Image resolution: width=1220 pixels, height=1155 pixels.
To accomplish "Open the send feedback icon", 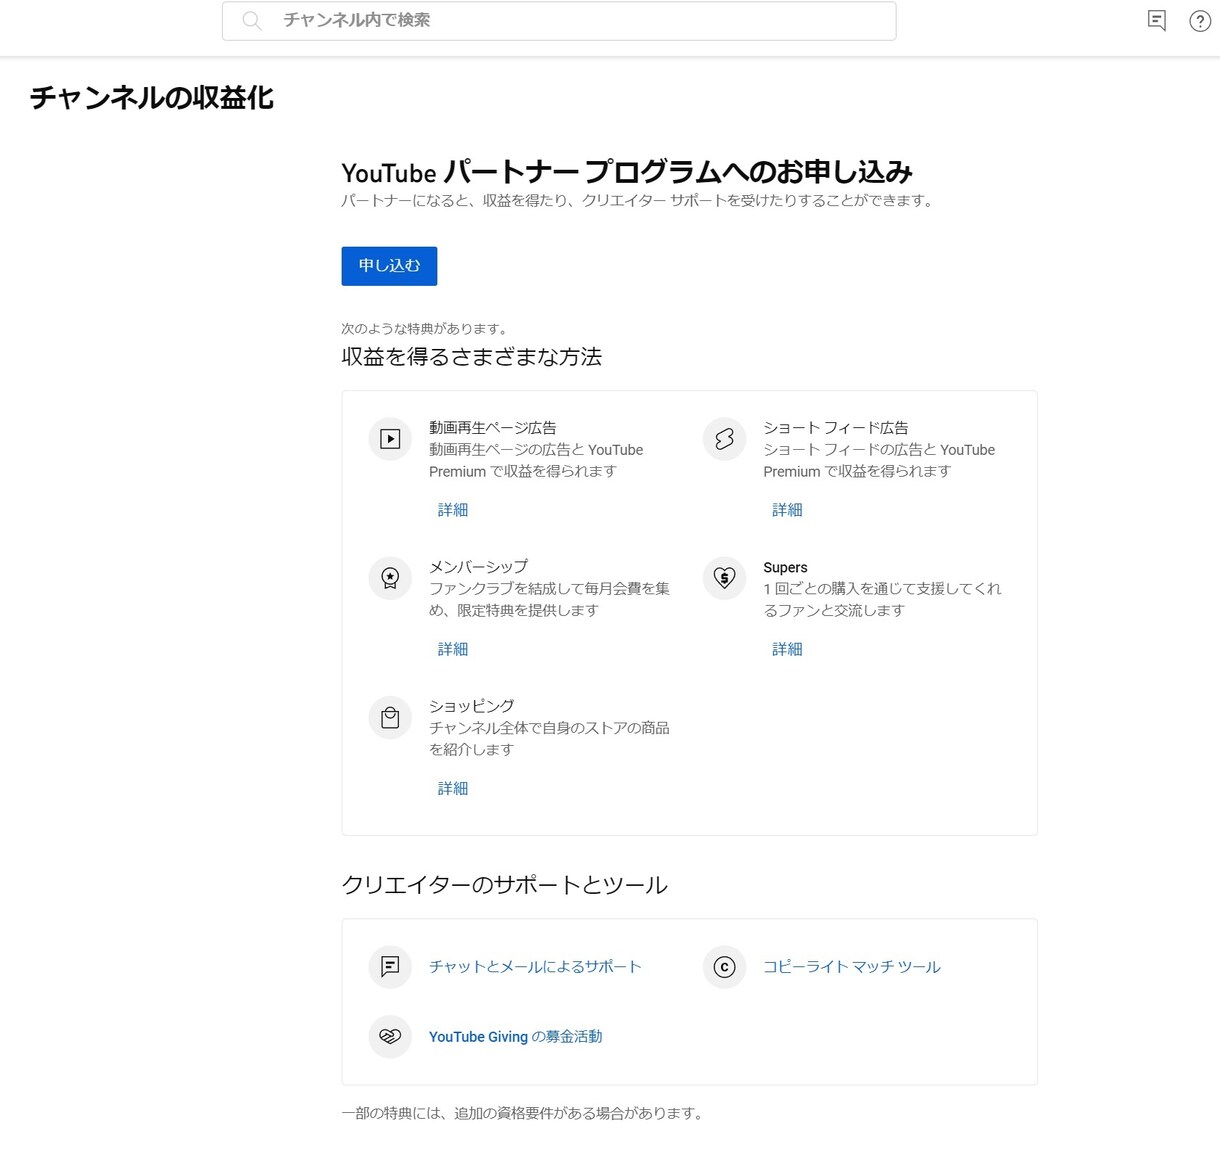I will [1157, 21].
